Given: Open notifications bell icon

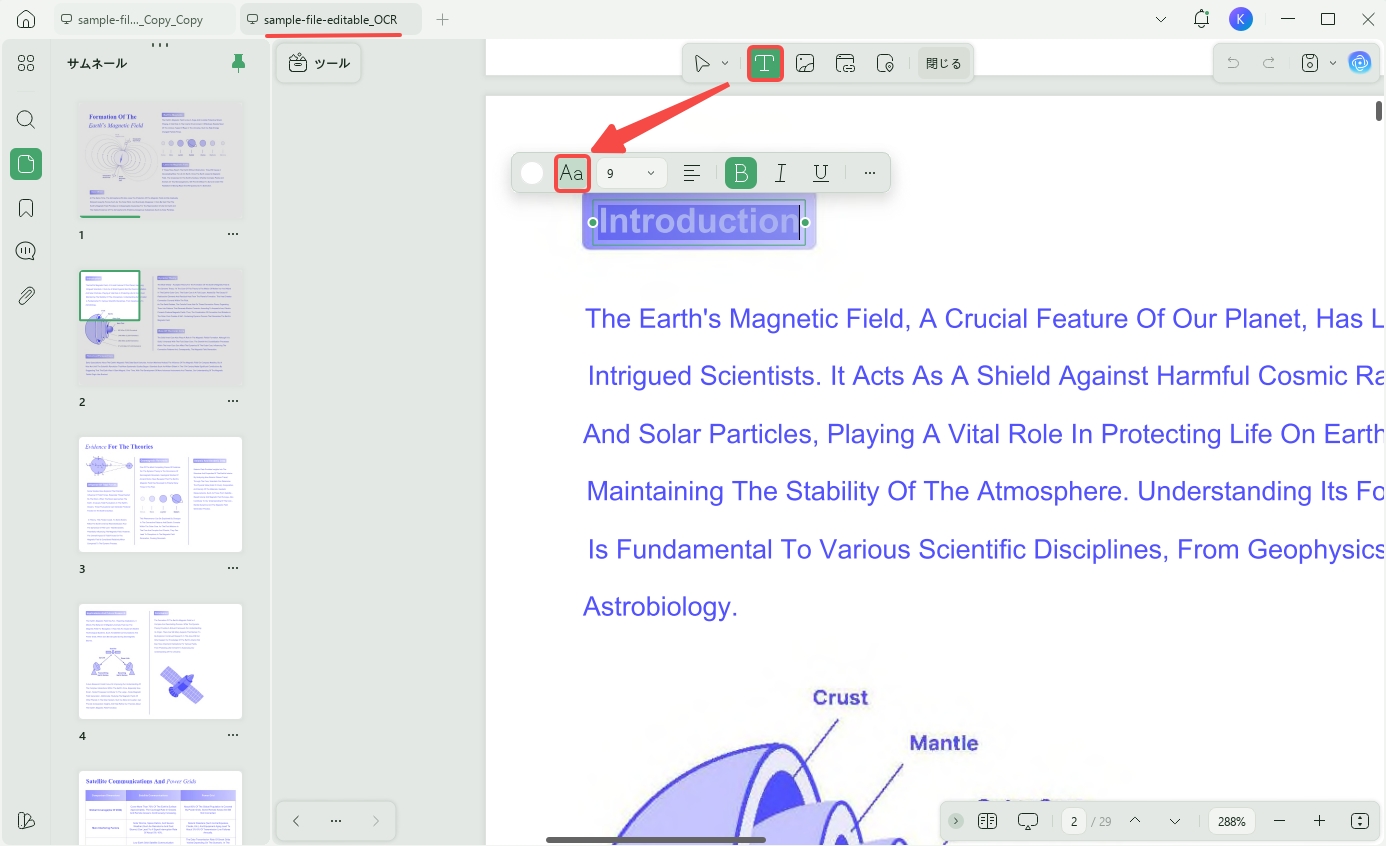Looking at the screenshot, I should tap(1201, 19).
